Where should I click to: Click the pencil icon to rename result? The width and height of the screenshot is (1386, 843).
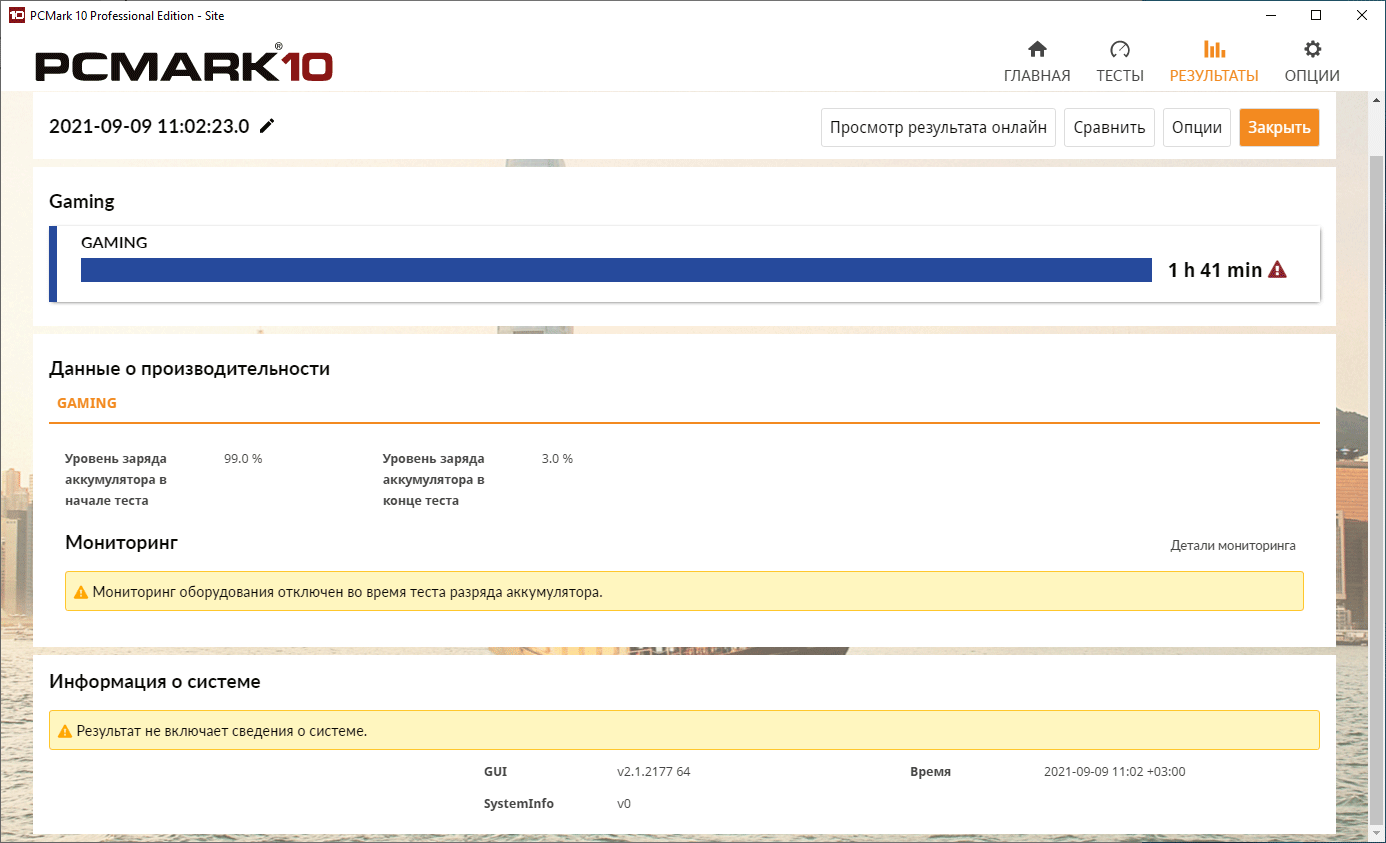(267, 126)
